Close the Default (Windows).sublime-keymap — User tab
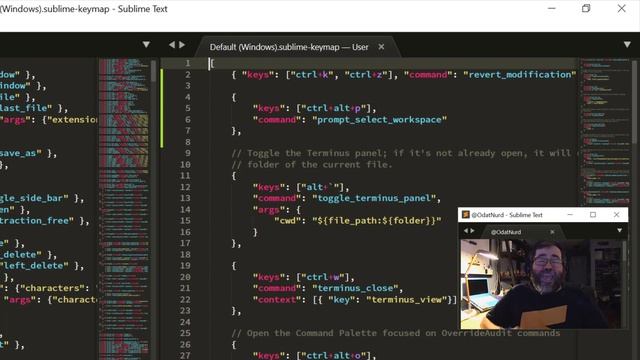Viewport: 640px width, 360px height. click(381, 47)
